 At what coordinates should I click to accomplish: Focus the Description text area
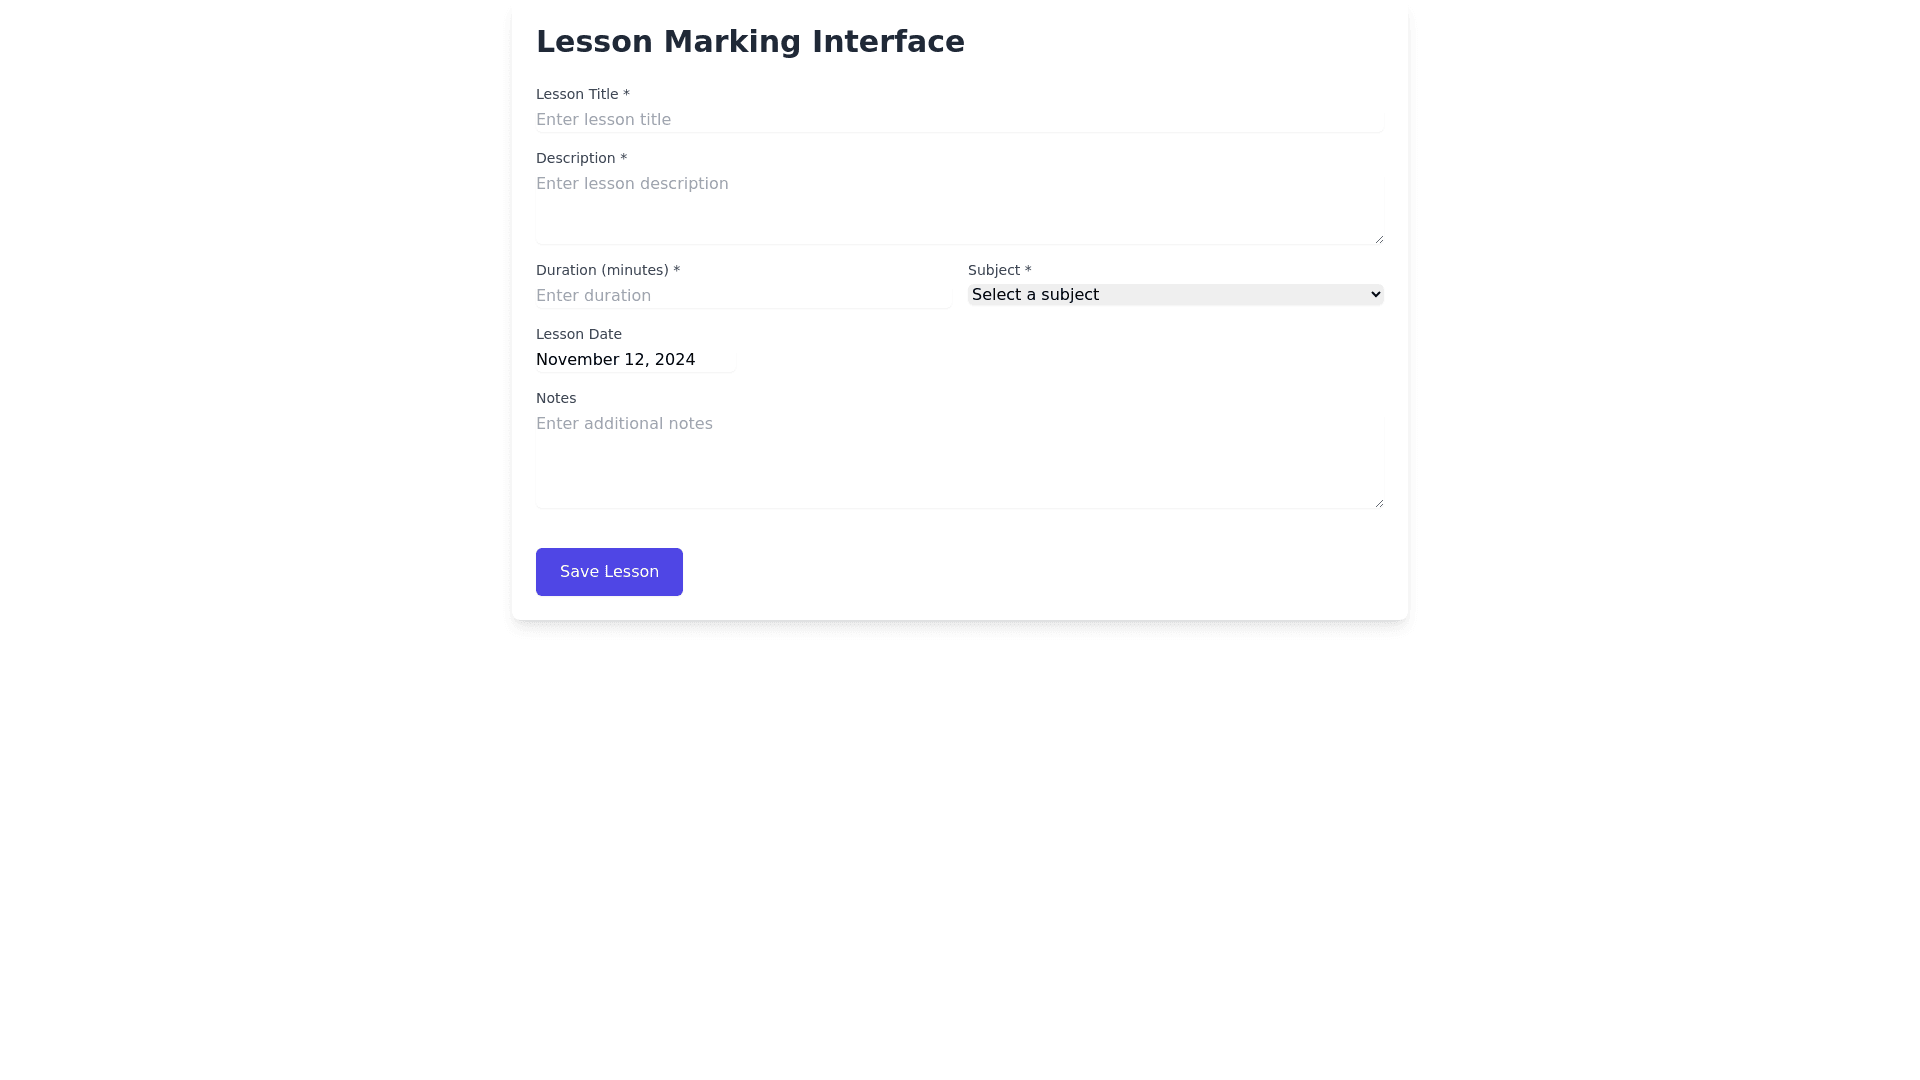960,208
